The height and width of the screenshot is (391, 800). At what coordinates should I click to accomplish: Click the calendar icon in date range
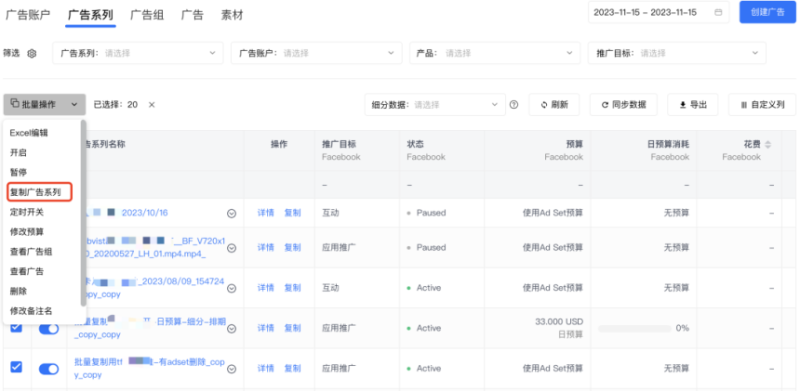718,12
